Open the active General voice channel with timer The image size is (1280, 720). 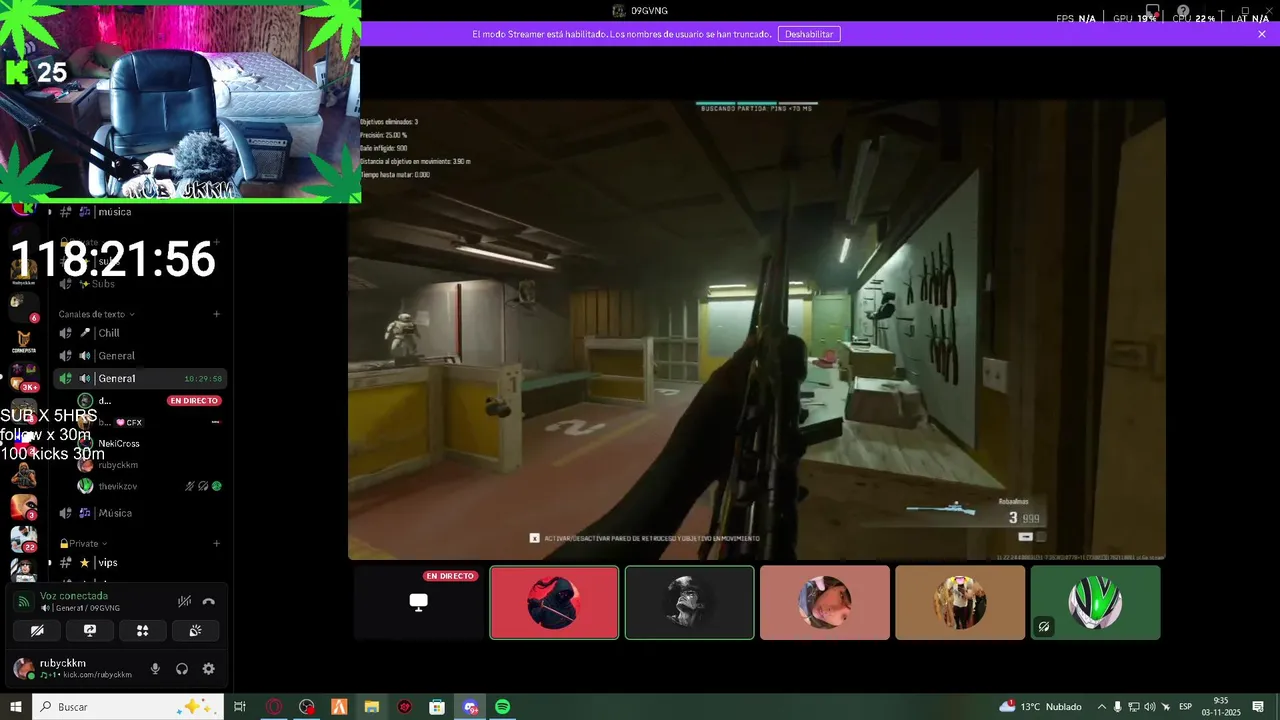142,379
